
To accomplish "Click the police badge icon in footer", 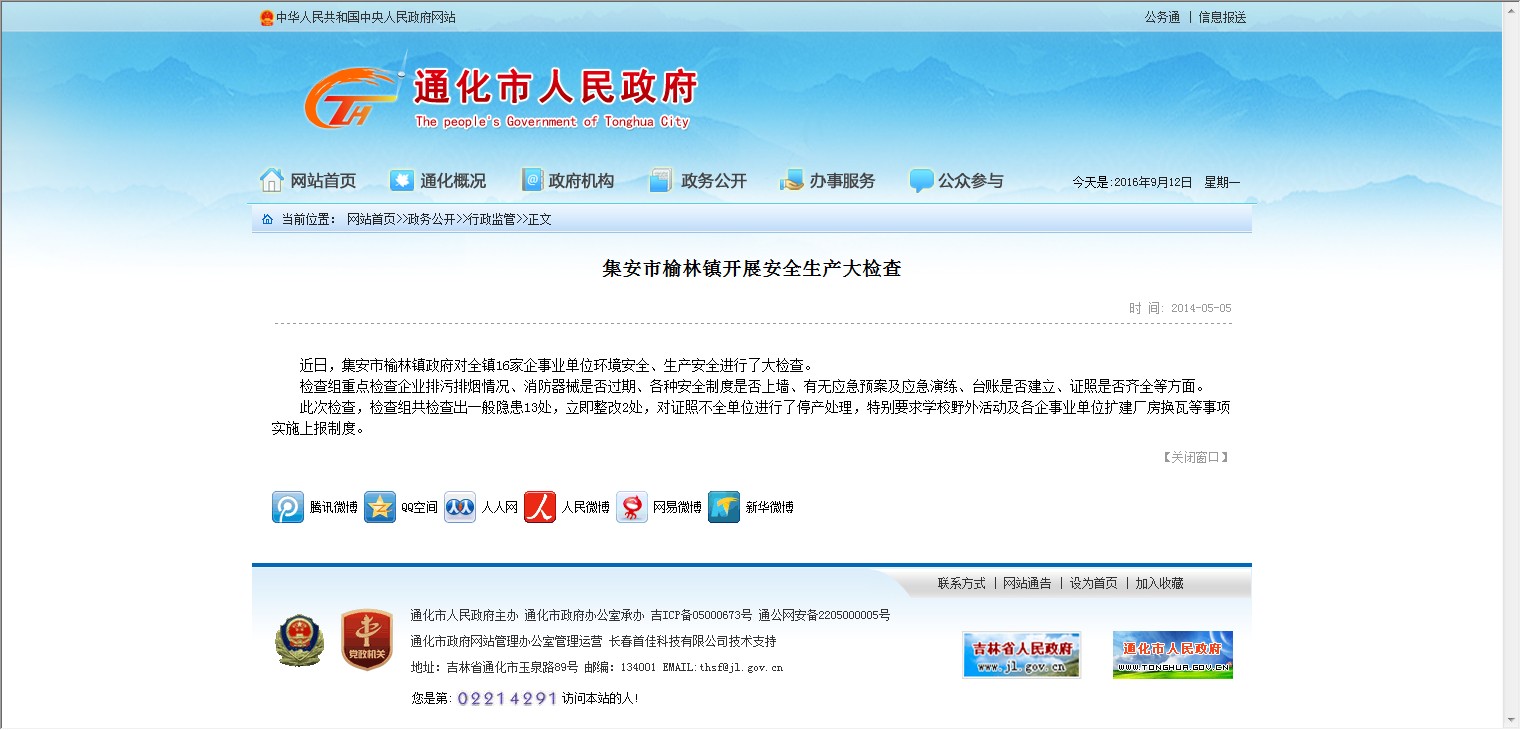I will 299,640.
